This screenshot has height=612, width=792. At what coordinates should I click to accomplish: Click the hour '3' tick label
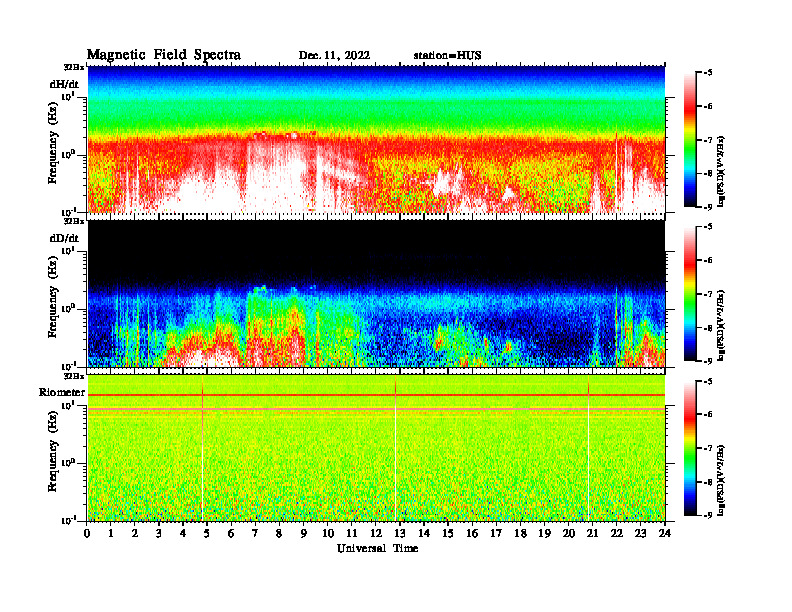click(x=159, y=534)
